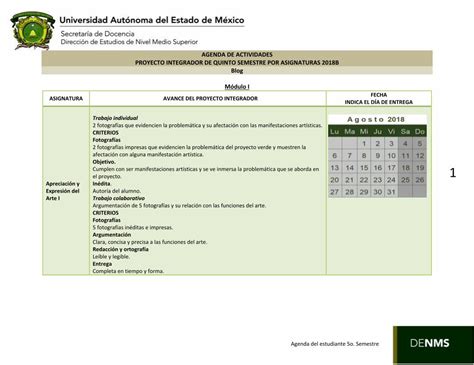
Task: Click 'Completa en tiempo y forma.' line
Action: 128,271
